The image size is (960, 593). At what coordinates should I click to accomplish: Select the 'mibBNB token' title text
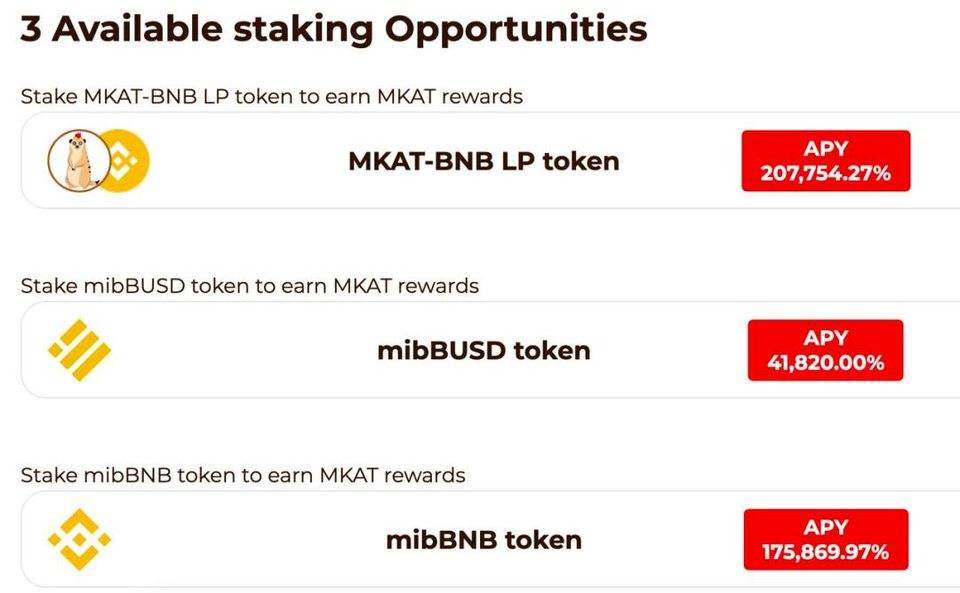(x=484, y=540)
